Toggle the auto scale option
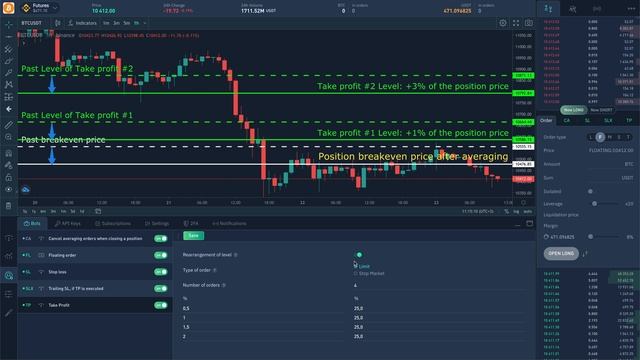Viewport: 640px width, 360px height. [x=527, y=211]
